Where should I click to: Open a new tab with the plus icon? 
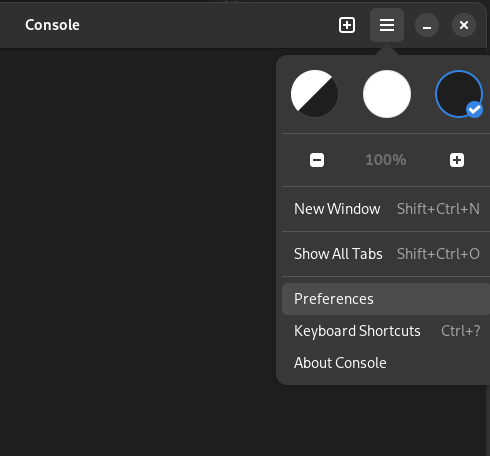pyautogui.click(x=347, y=25)
